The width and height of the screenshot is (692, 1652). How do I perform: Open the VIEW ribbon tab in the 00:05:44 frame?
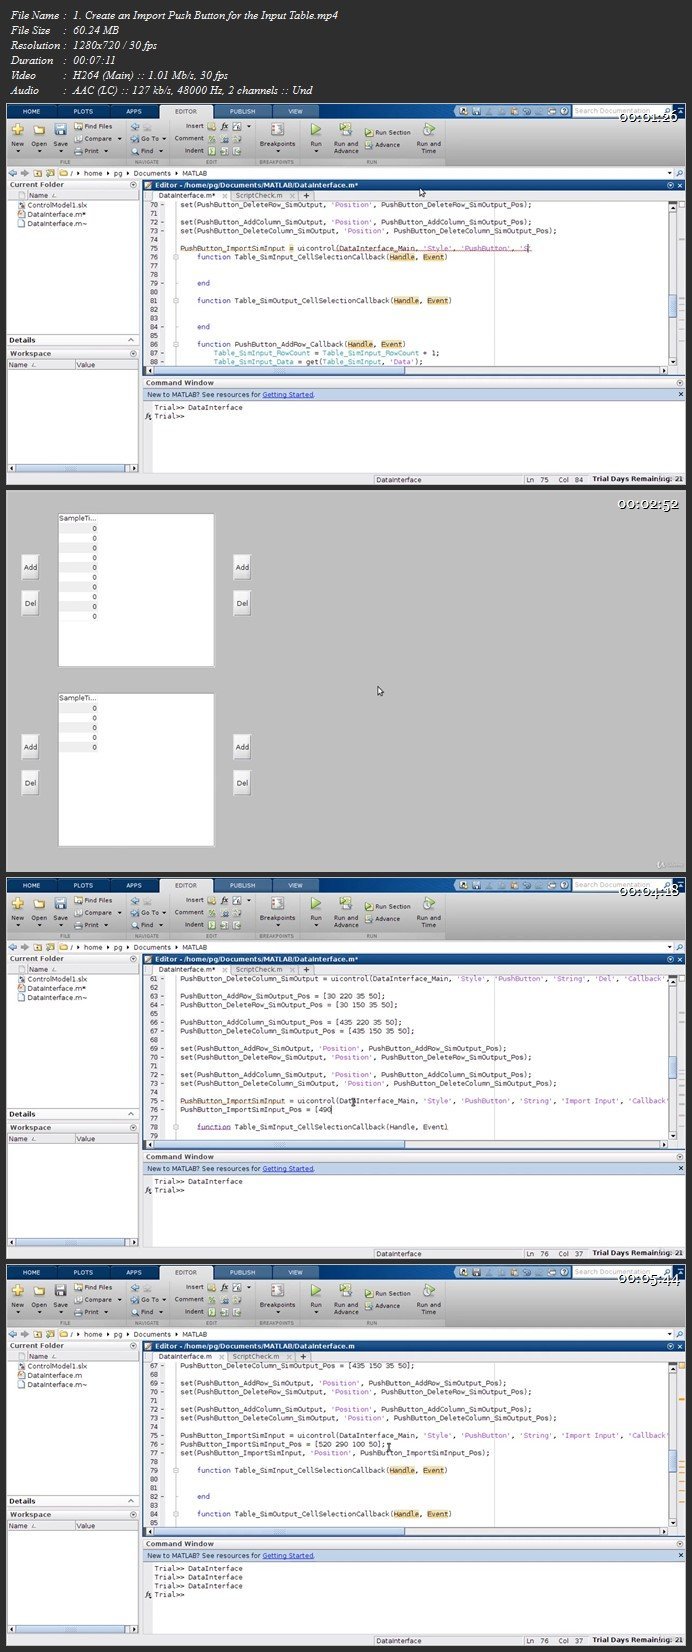pos(295,1272)
